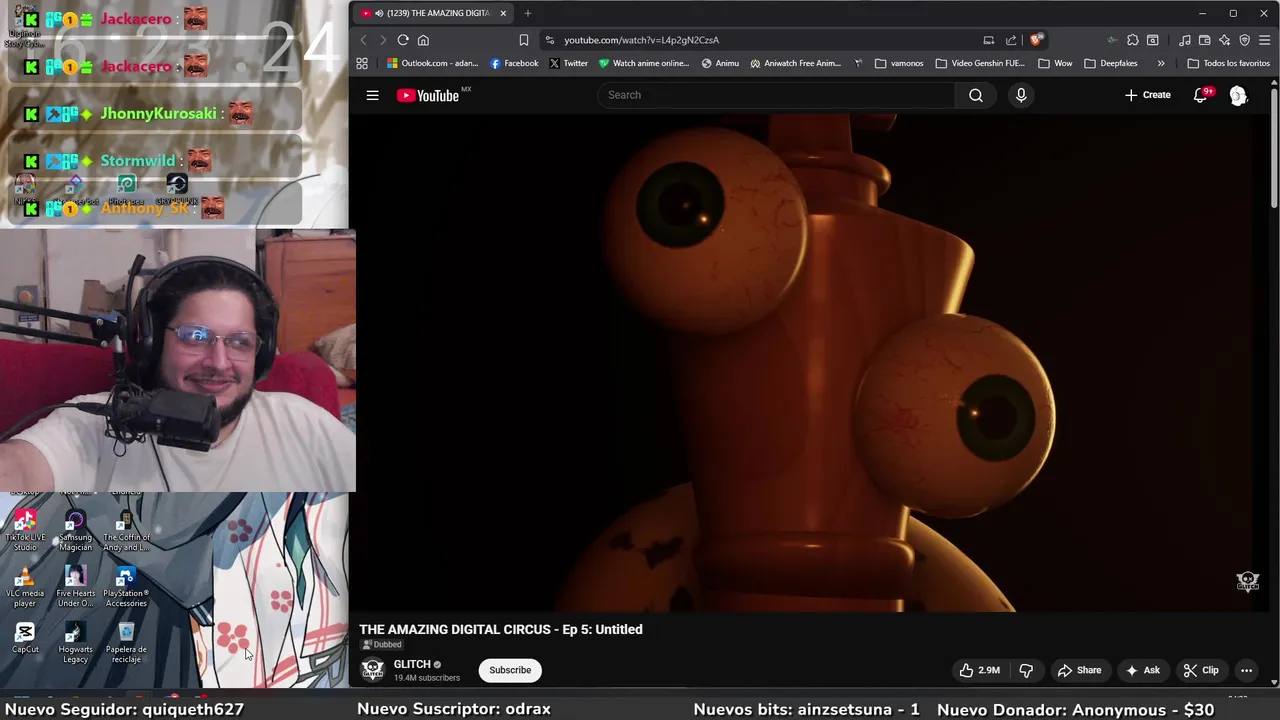This screenshot has height=720, width=1280.
Task: Select VLC media player desktop icon
Action: coord(25,587)
